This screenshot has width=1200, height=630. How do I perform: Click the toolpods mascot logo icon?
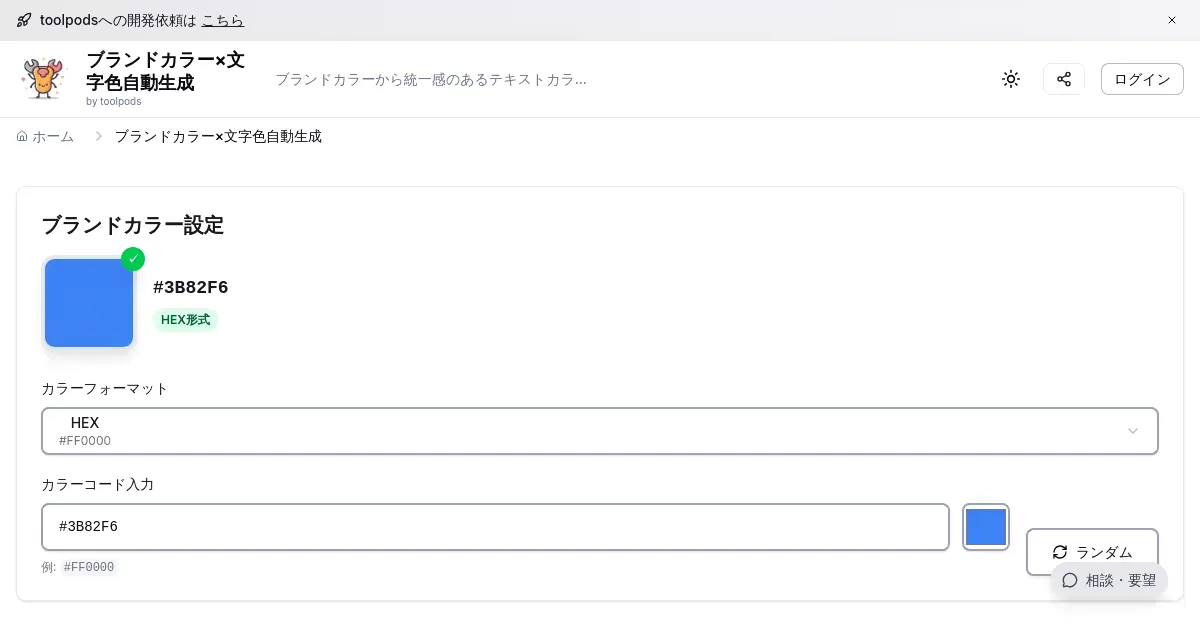(43, 79)
